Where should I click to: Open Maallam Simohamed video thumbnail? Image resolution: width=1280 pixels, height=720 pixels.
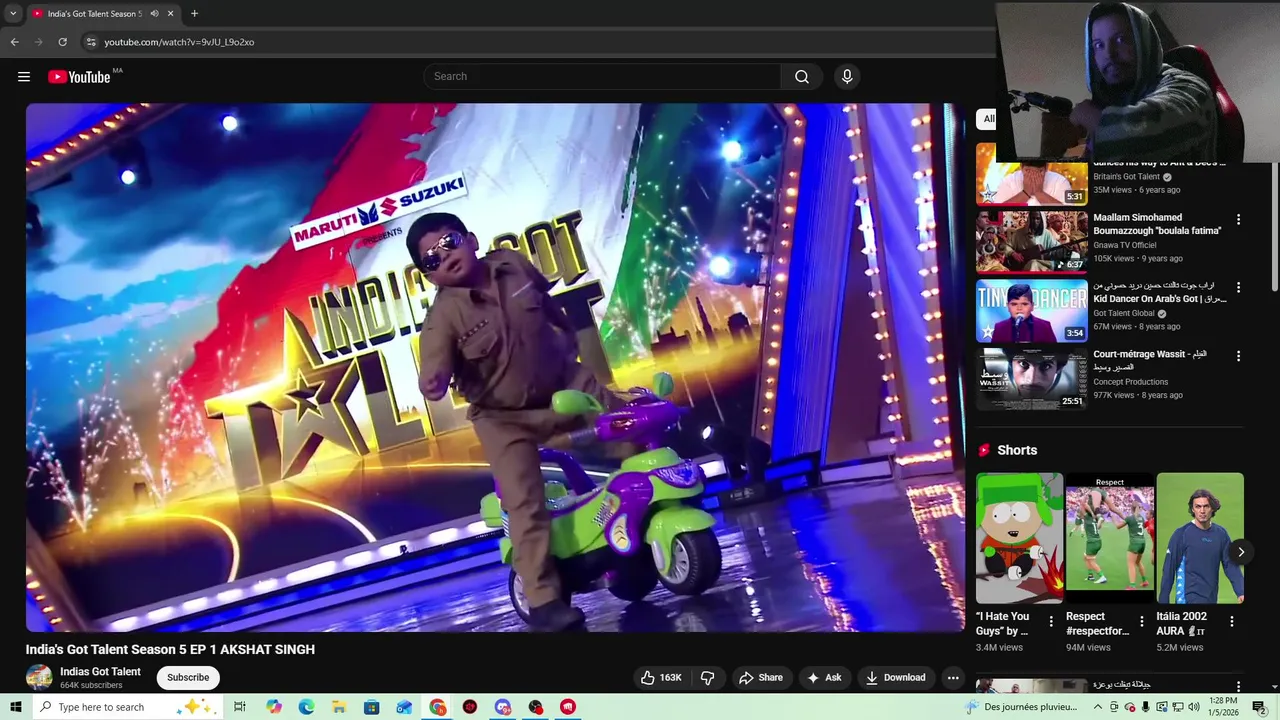point(1031,241)
